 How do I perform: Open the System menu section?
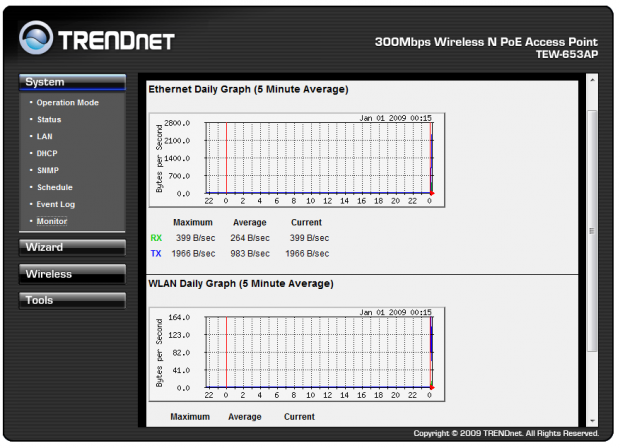(72, 82)
